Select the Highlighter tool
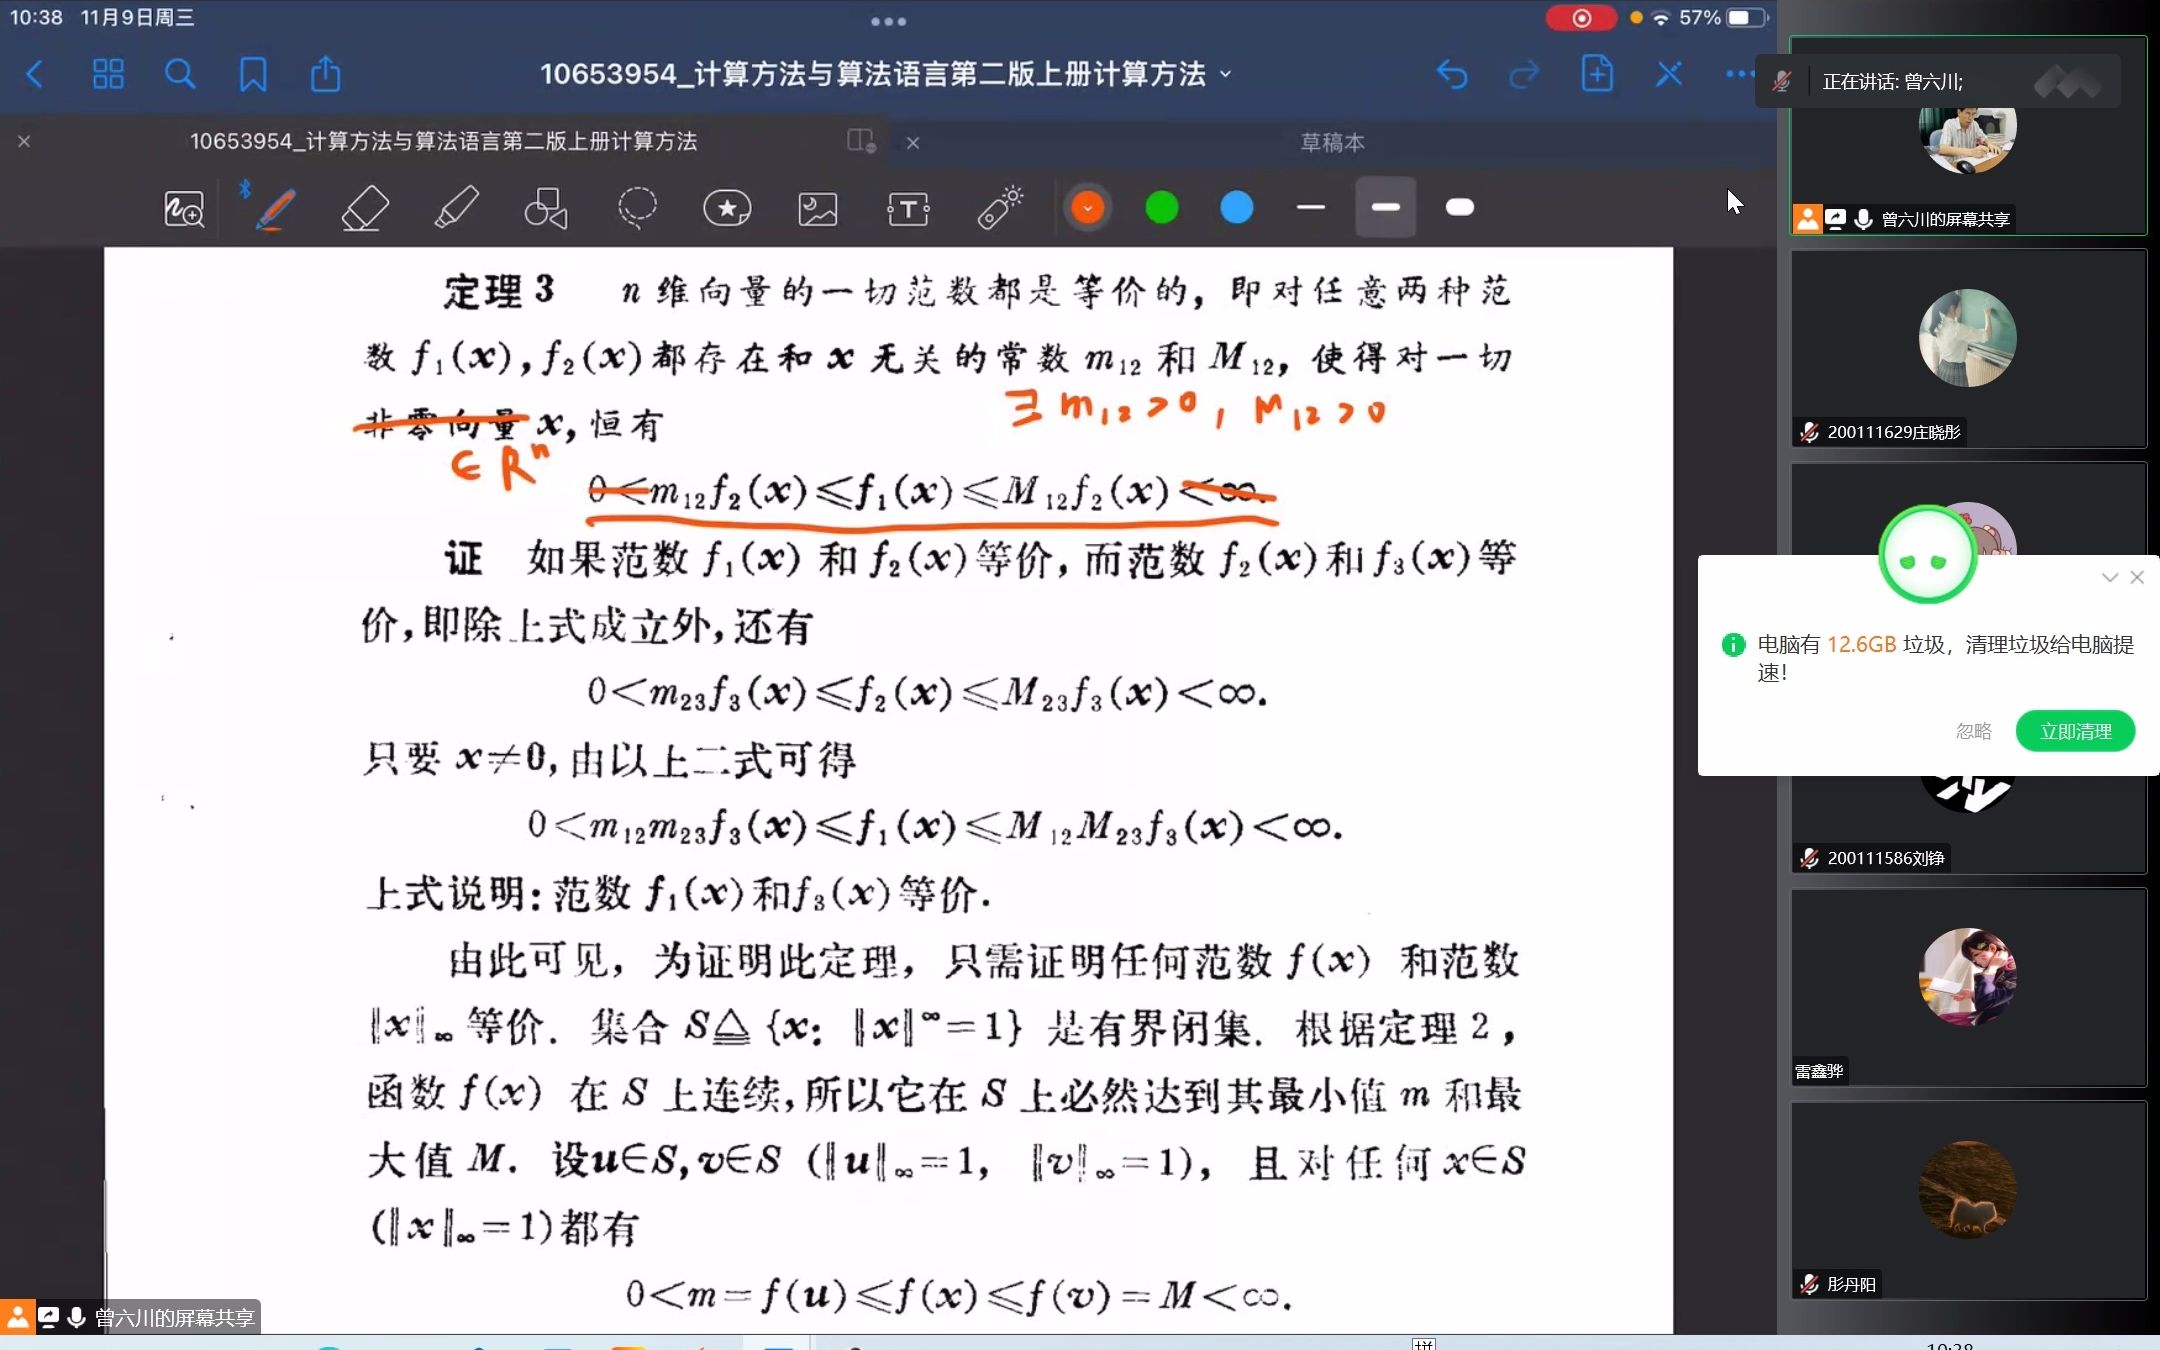This screenshot has height=1350, width=2160. [455, 208]
